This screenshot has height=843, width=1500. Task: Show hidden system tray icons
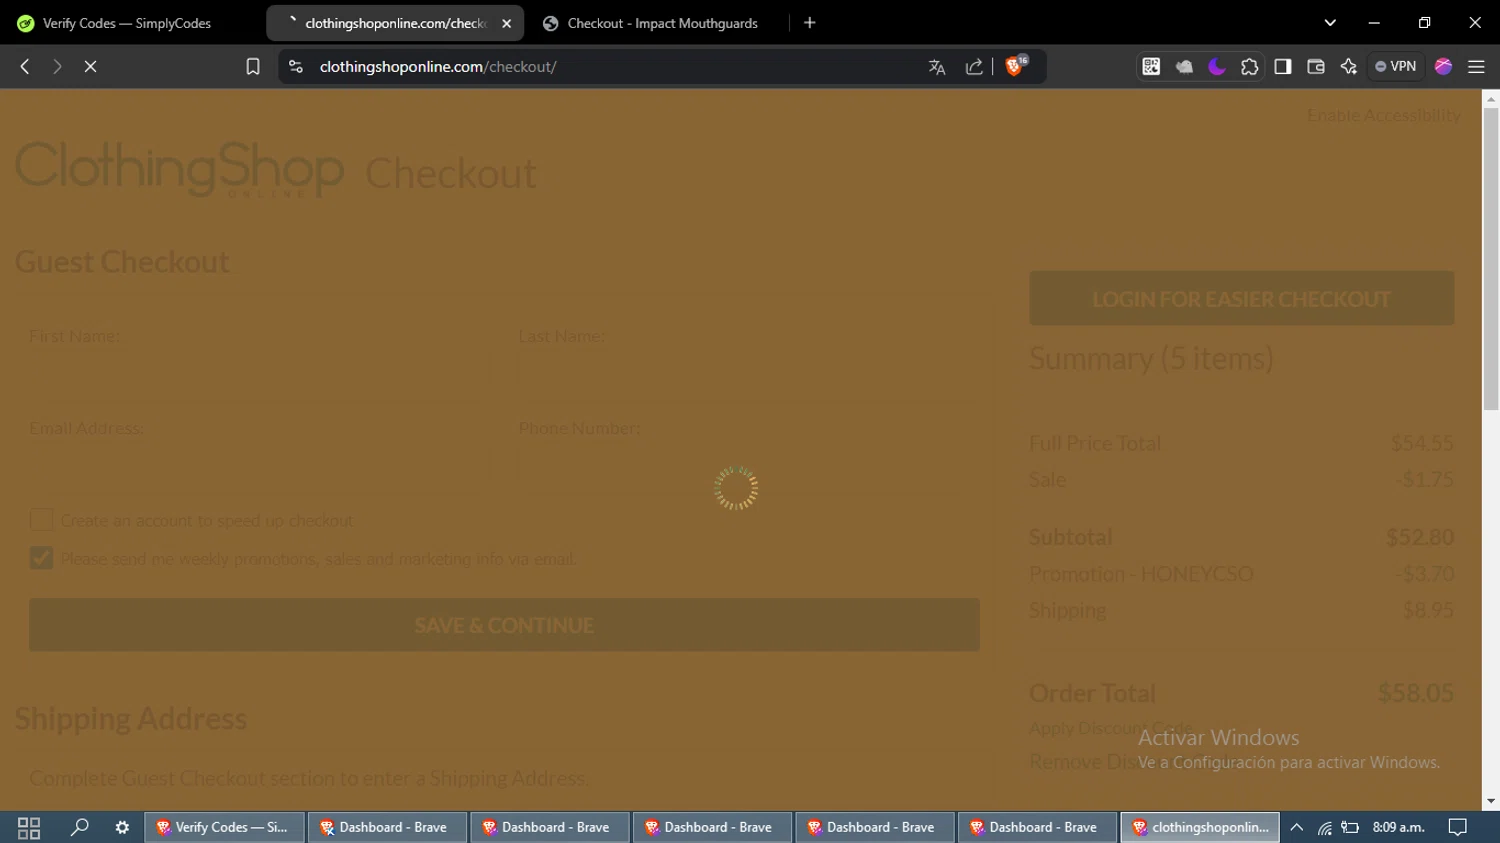pyautogui.click(x=1297, y=827)
